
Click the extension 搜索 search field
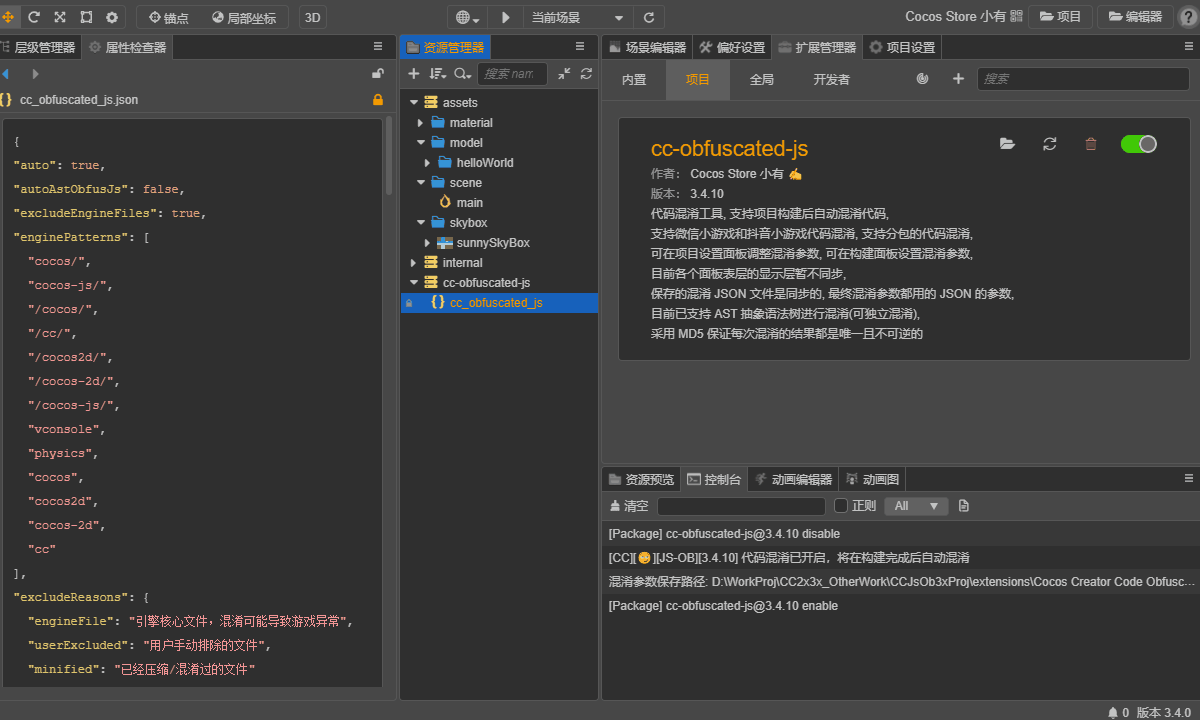(1083, 79)
